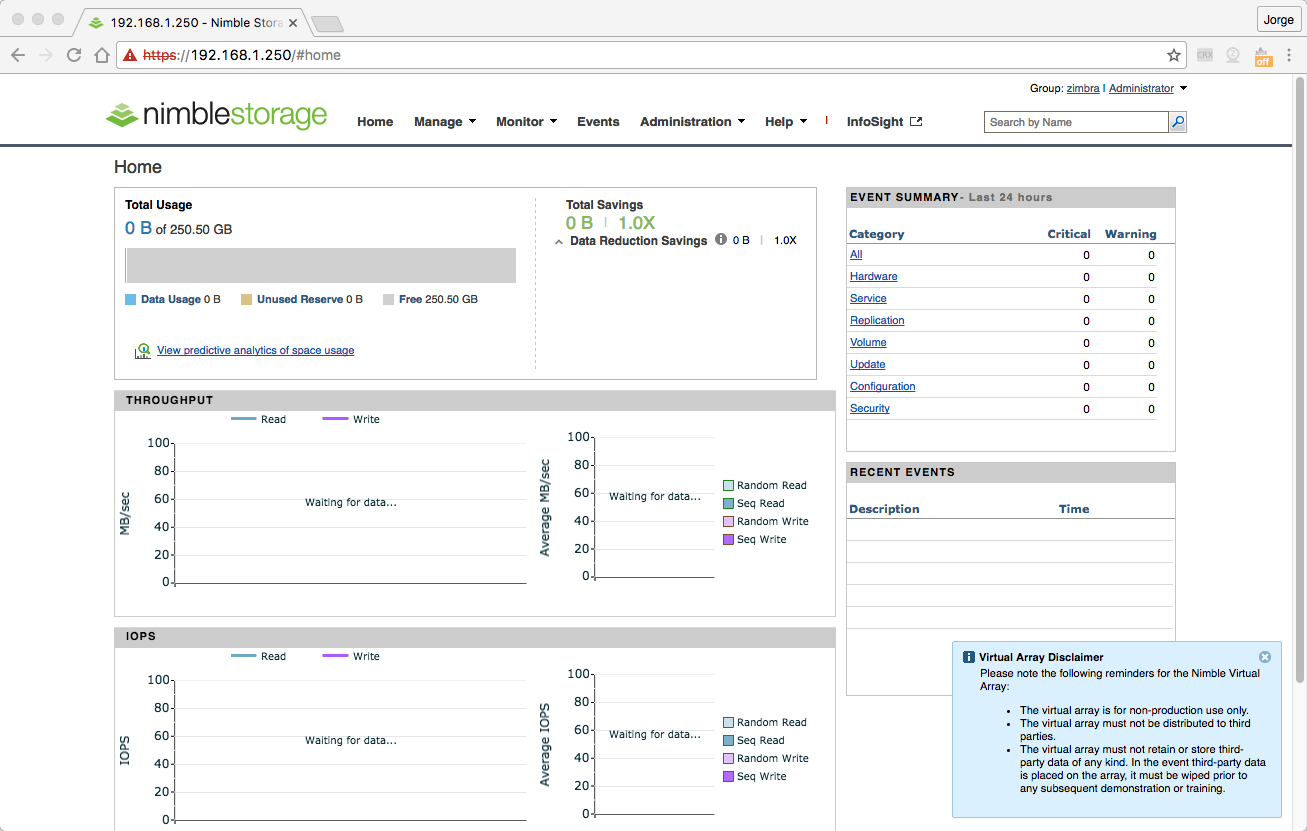
Task: Collapse the Data Reduction Savings section
Action: 559,241
